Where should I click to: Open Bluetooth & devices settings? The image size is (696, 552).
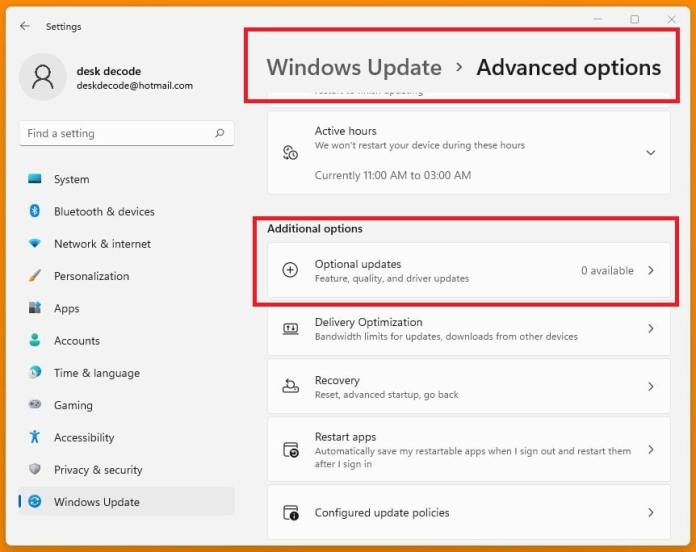click(x=127, y=211)
